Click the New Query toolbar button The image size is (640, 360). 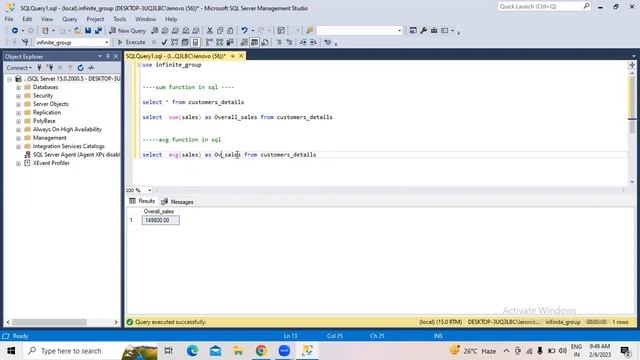pos(127,31)
